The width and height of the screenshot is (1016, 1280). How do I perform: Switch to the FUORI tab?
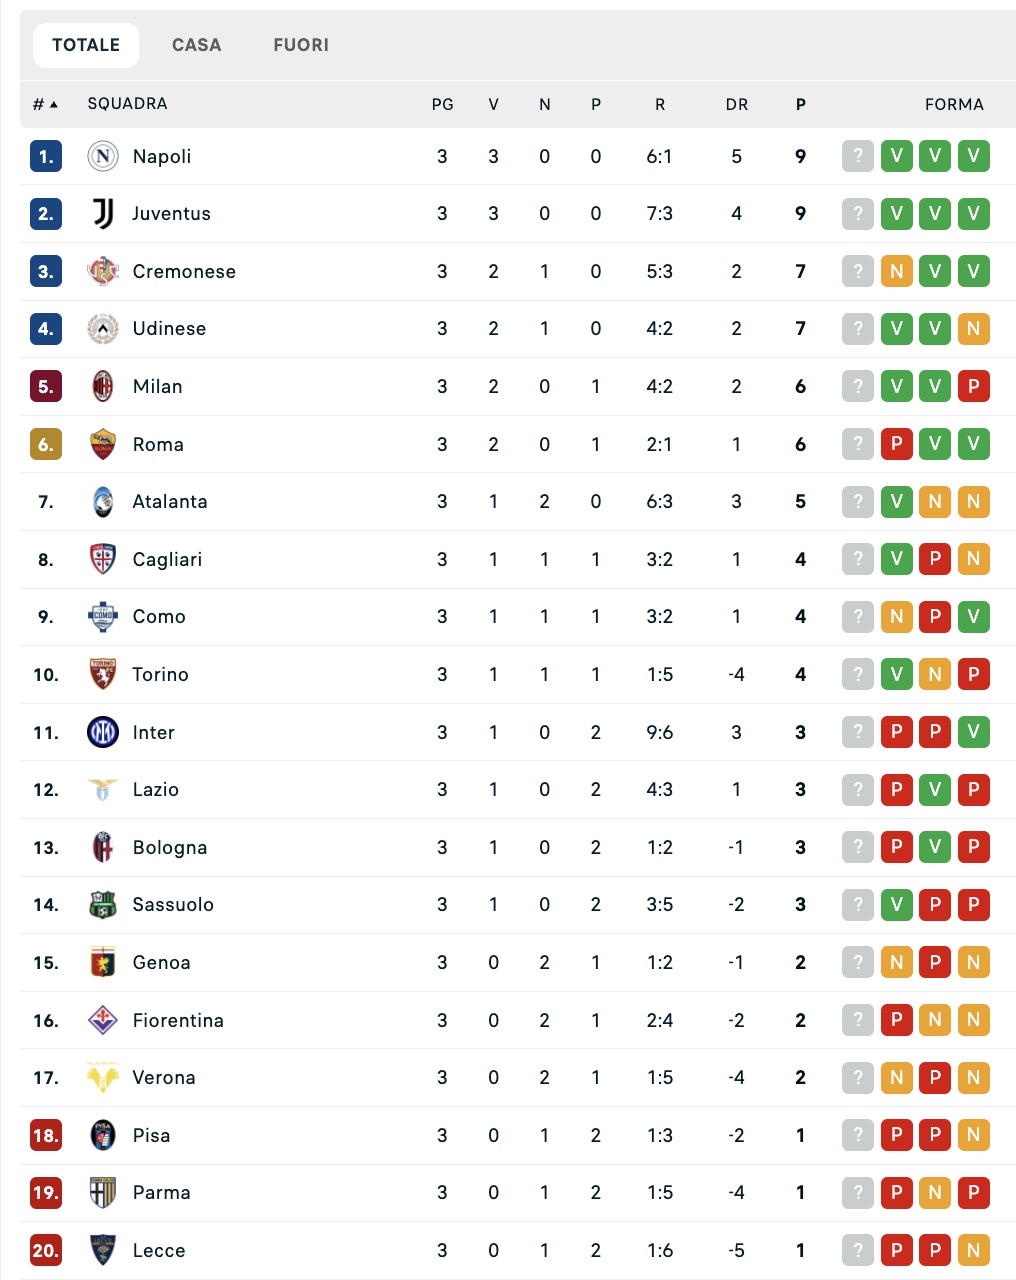click(x=301, y=45)
